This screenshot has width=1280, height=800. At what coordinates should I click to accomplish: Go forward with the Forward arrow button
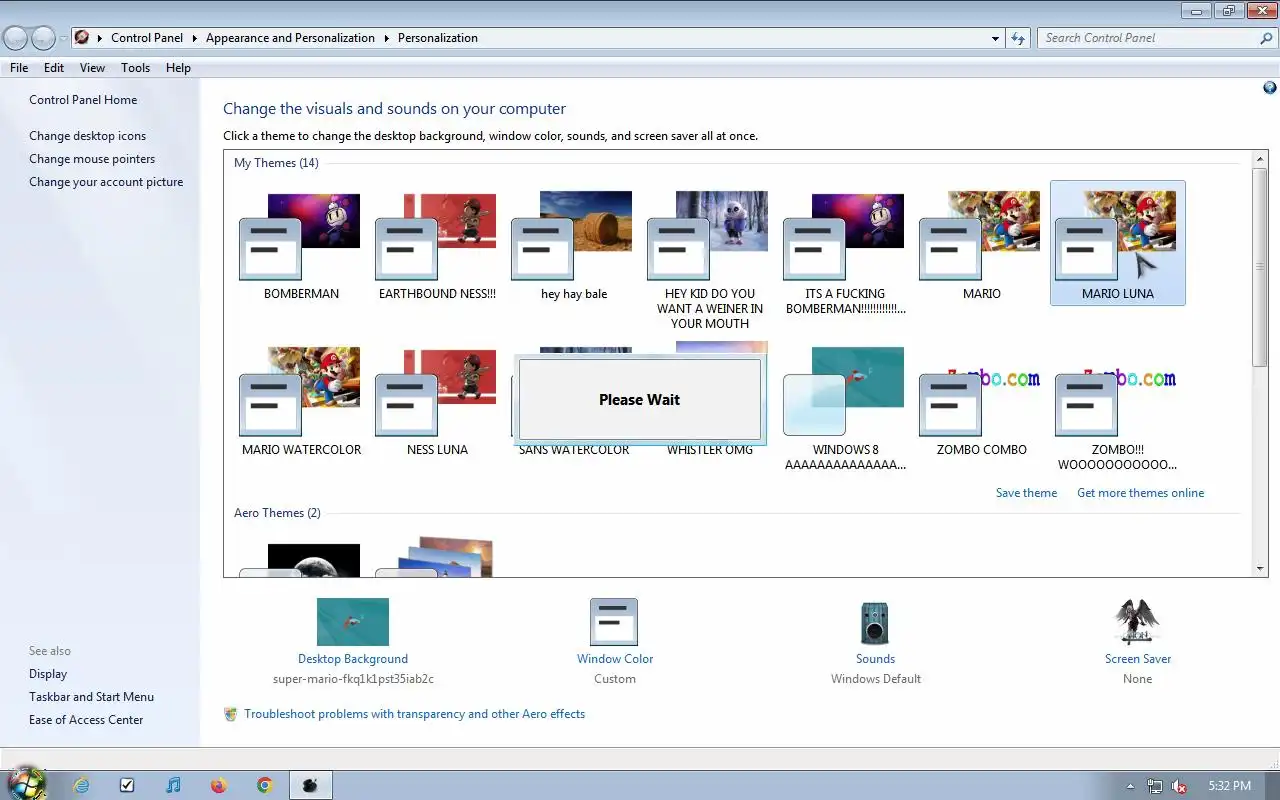(43, 38)
